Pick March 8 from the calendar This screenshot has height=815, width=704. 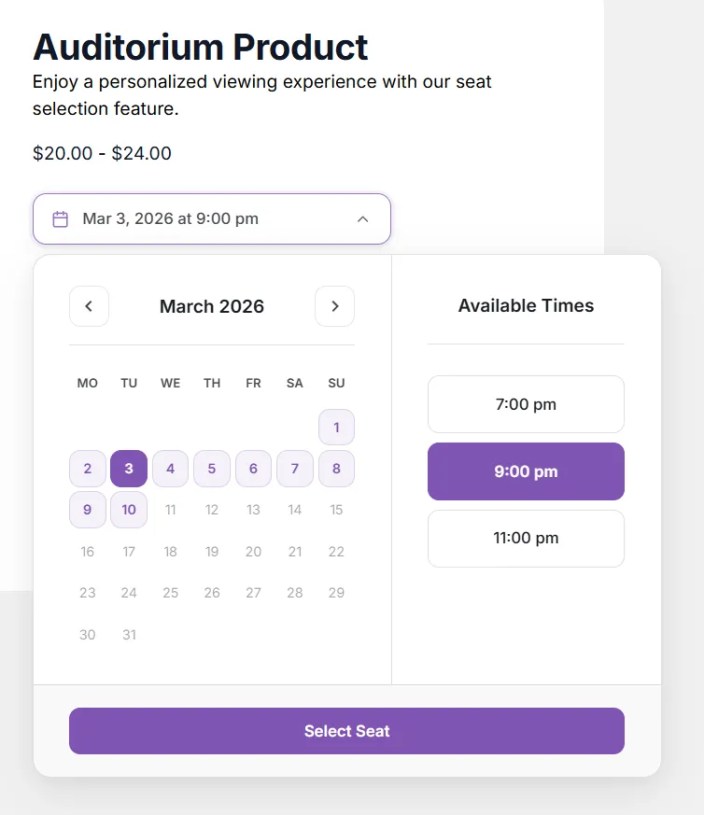[x=336, y=468]
